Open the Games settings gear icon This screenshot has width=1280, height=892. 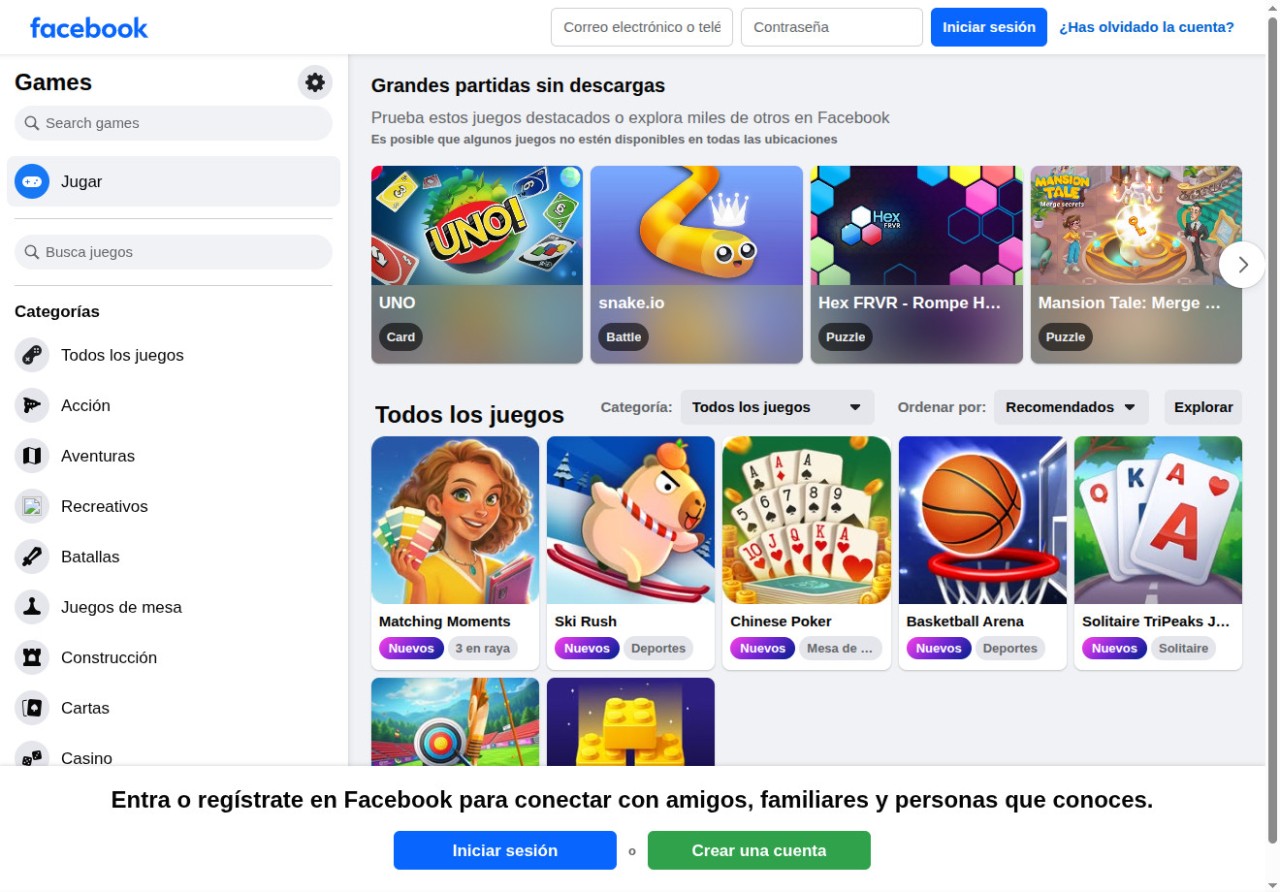(x=315, y=82)
